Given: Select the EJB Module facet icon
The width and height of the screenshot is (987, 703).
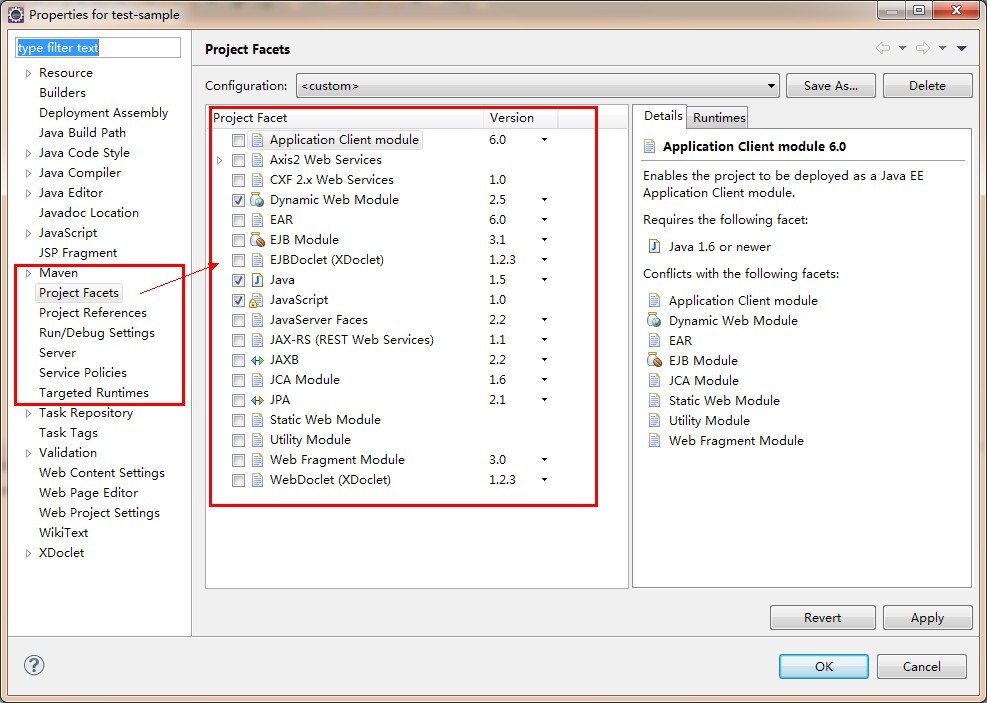Looking at the screenshot, I should pos(257,240).
